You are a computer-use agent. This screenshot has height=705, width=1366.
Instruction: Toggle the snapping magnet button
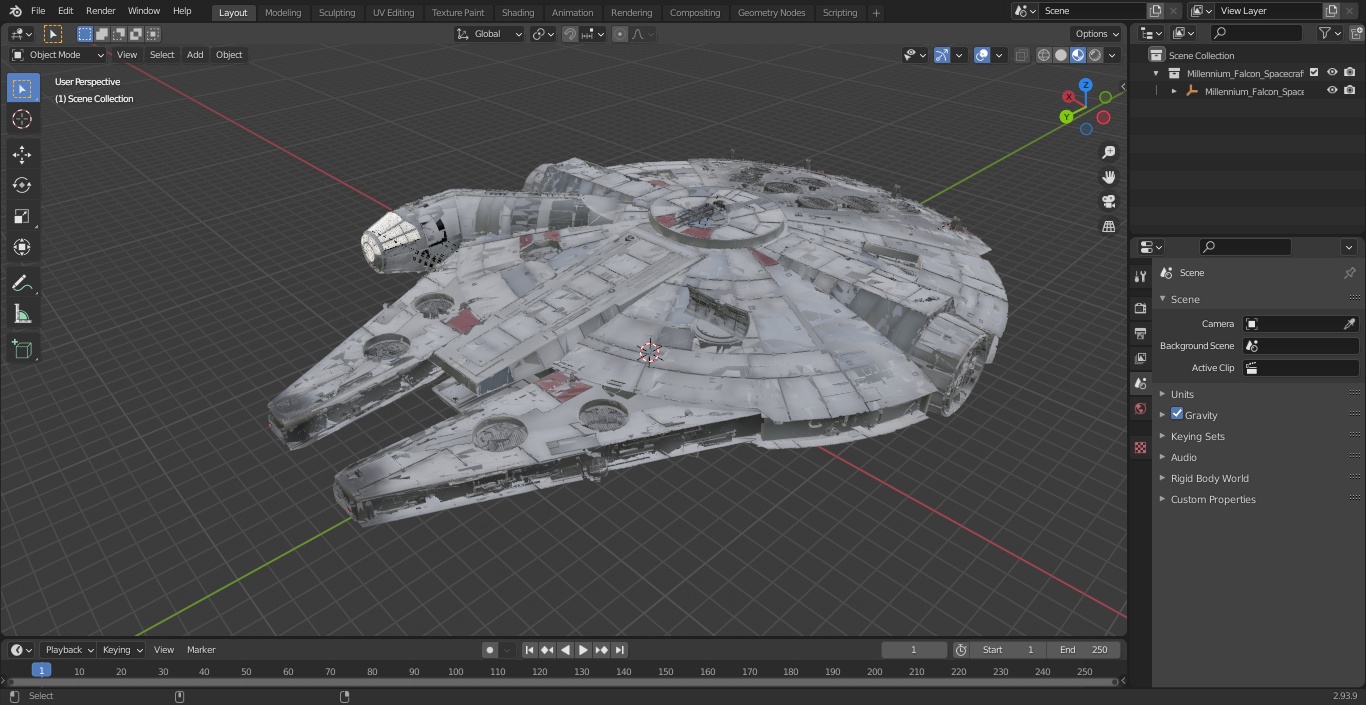[x=570, y=34]
